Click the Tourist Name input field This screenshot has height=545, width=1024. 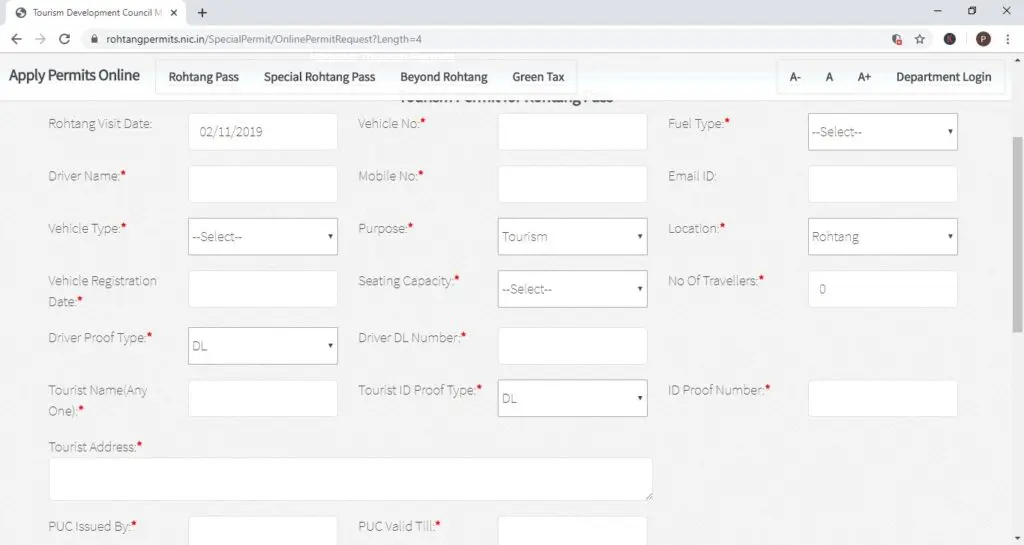point(263,398)
